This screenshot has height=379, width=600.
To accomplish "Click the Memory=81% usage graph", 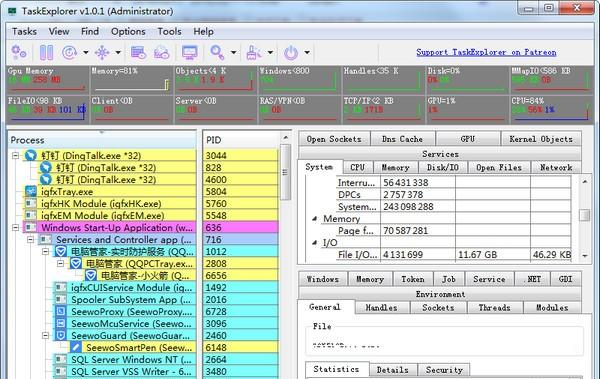I will (131, 80).
